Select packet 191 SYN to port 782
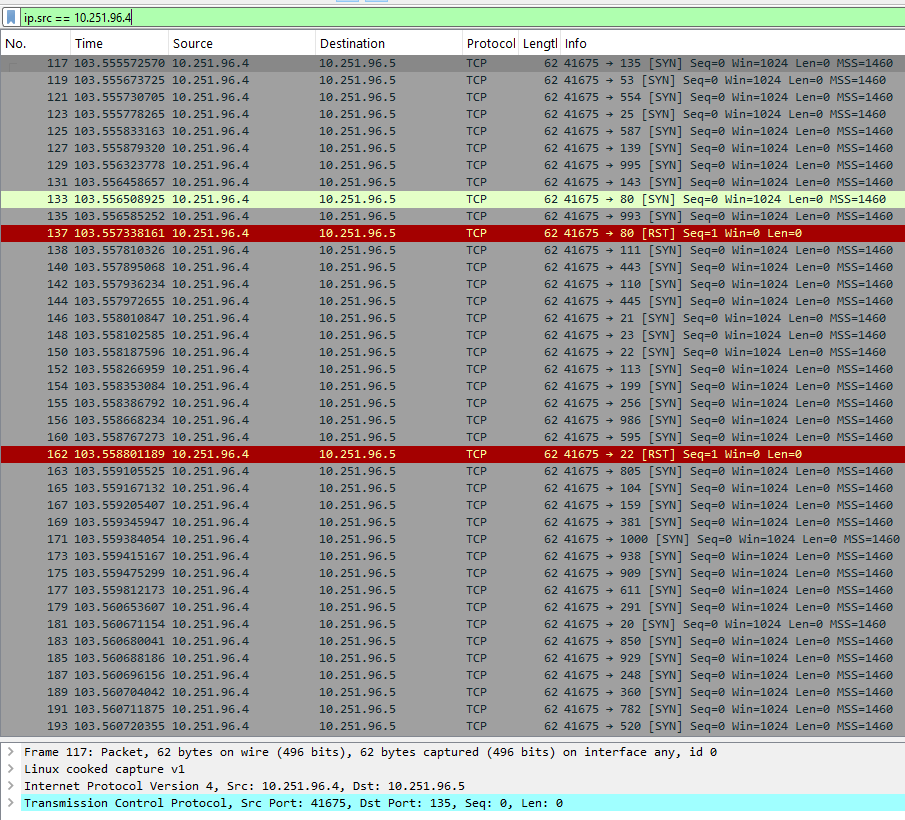 (452, 709)
